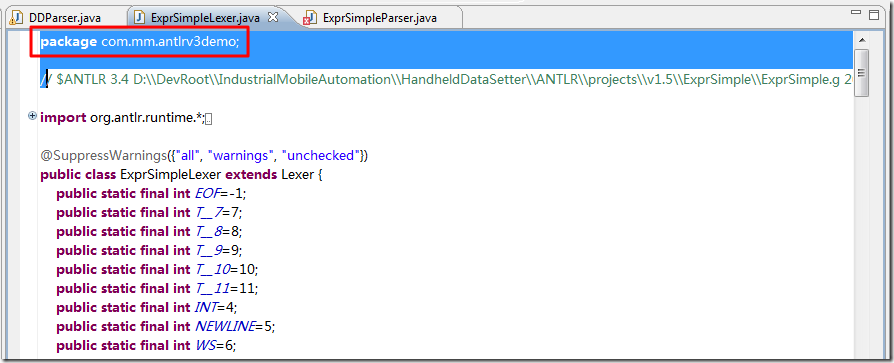
Task: Click the @SuppressWarnings annotation line
Action: (204, 156)
